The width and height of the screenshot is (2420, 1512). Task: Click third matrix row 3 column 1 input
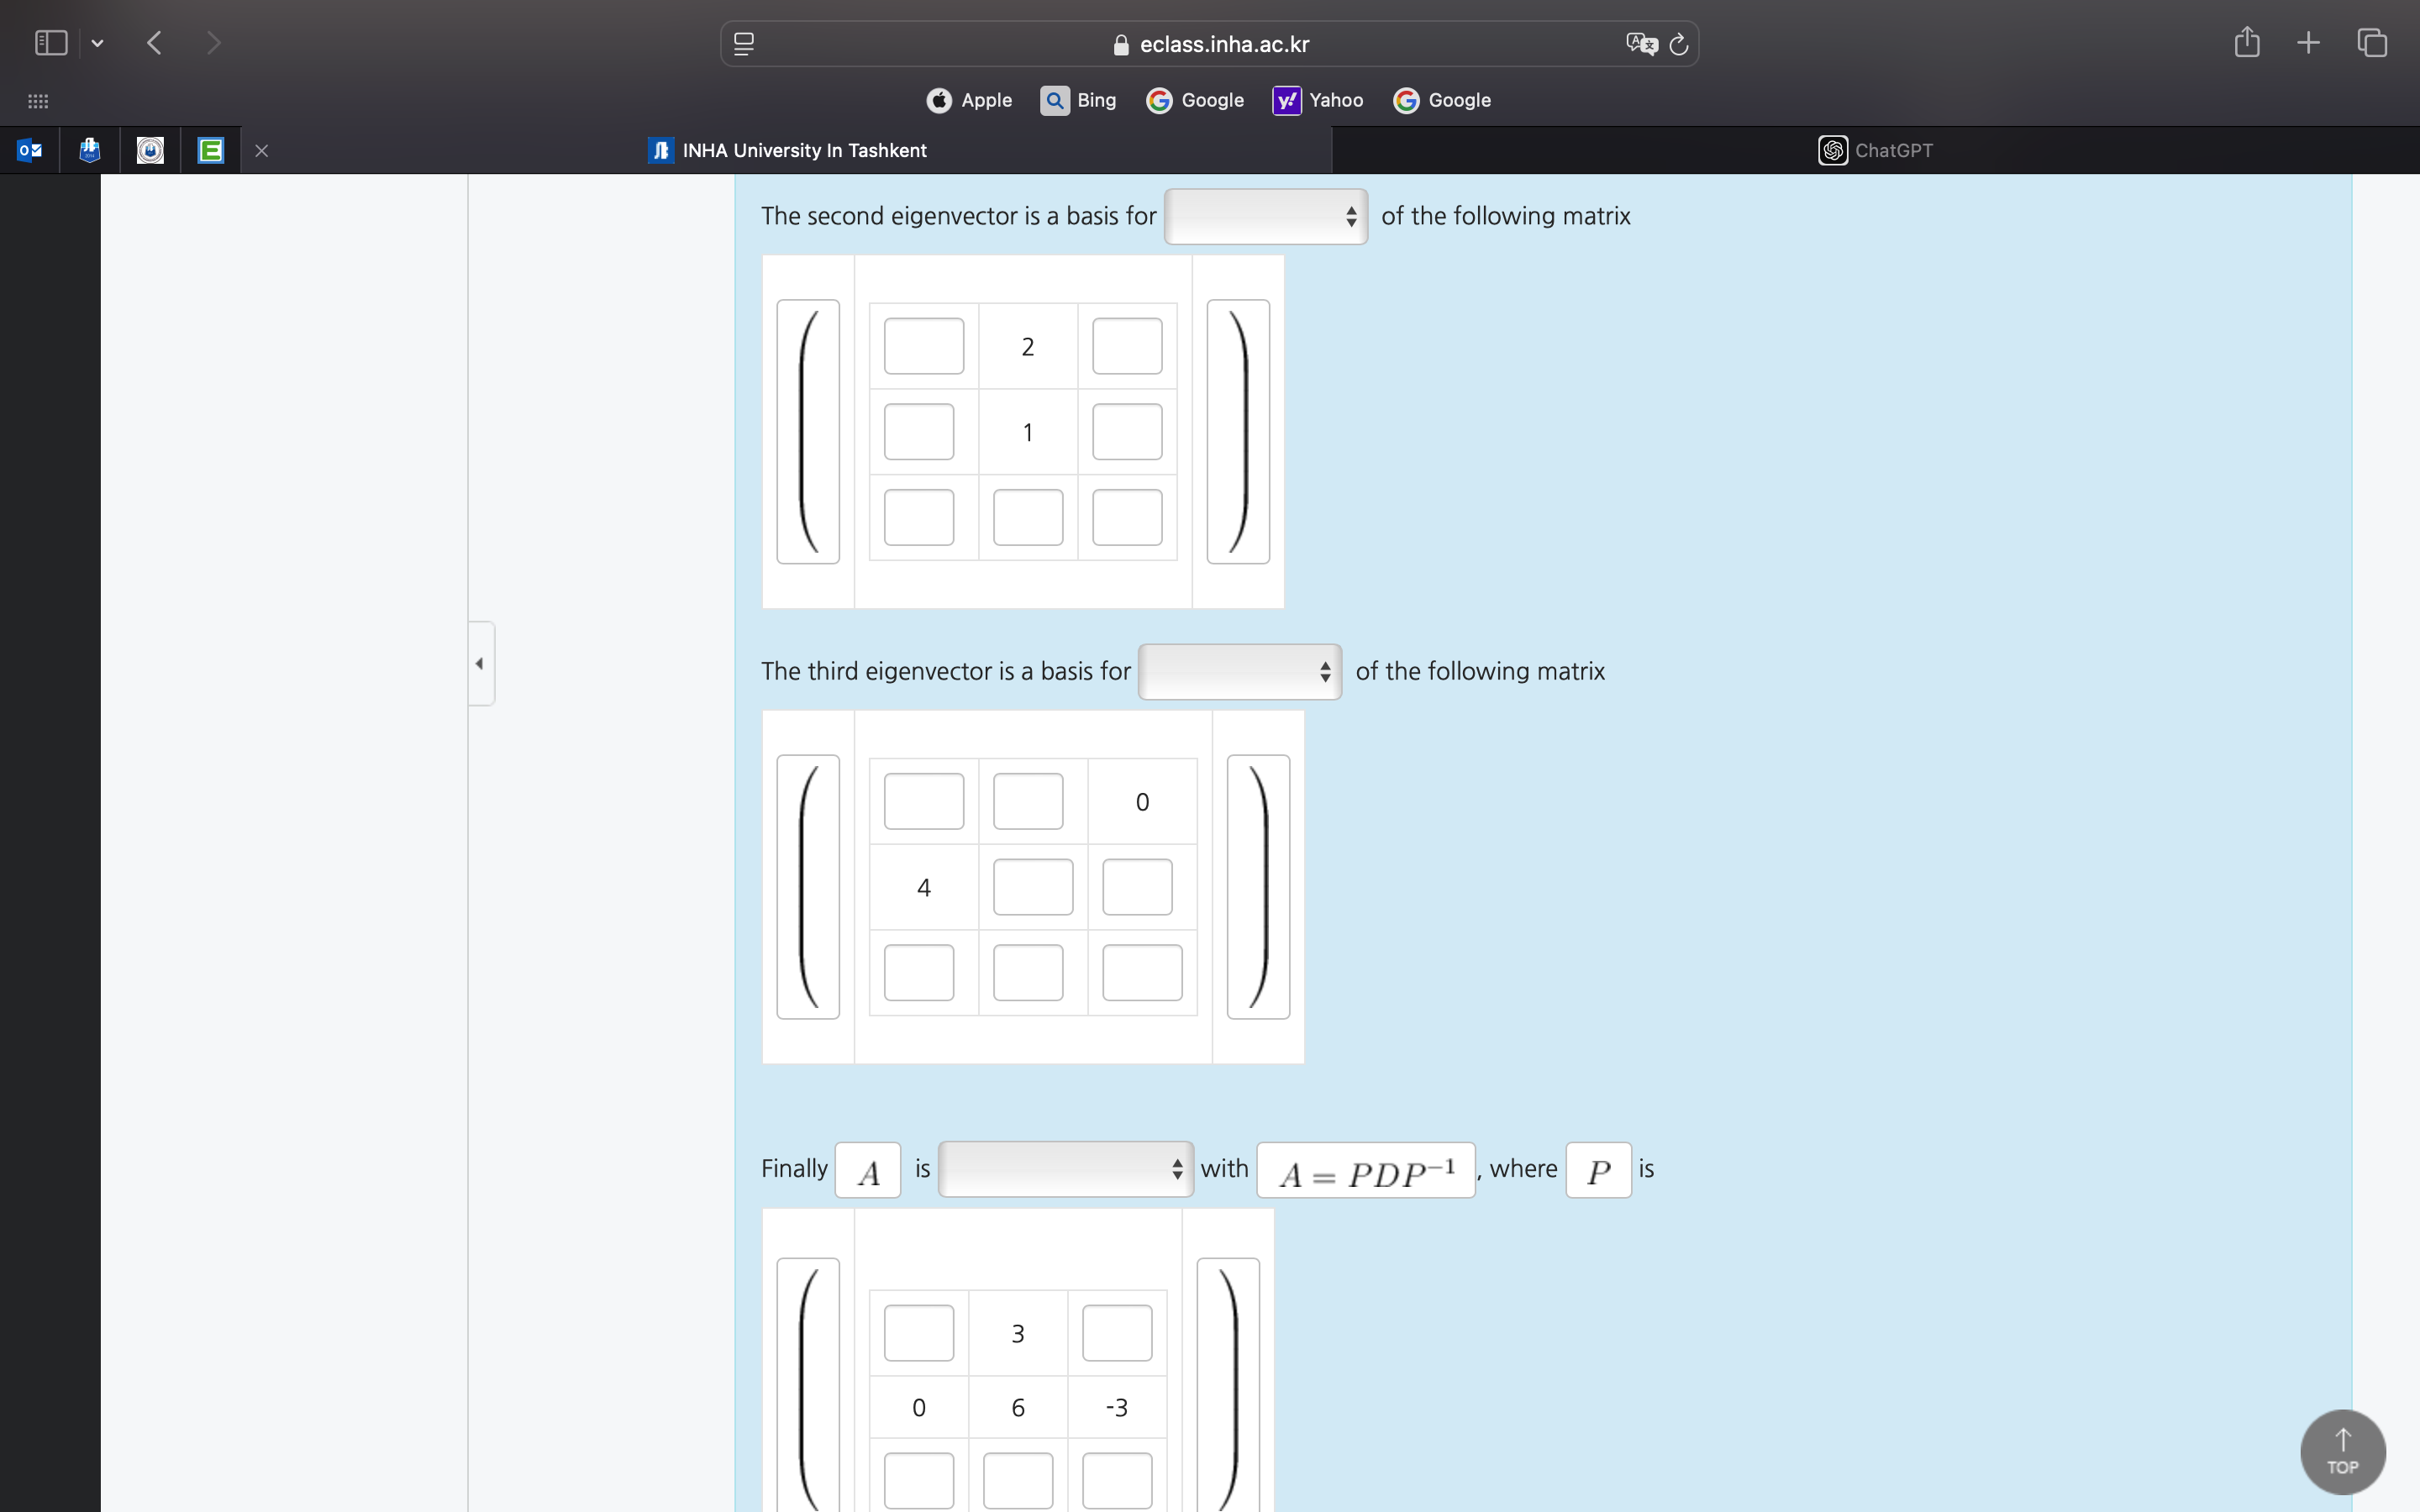click(x=919, y=972)
